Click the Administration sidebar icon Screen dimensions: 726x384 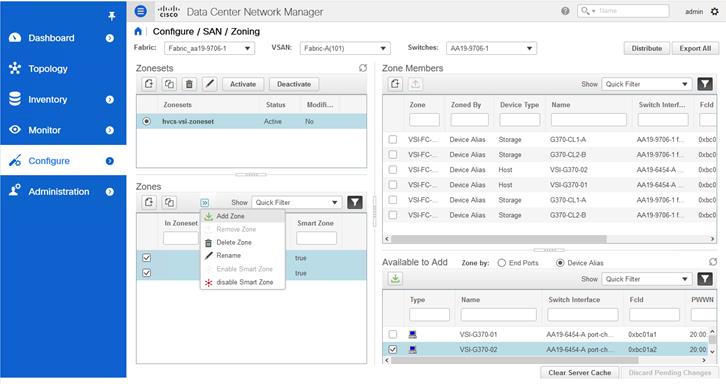point(15,191)
